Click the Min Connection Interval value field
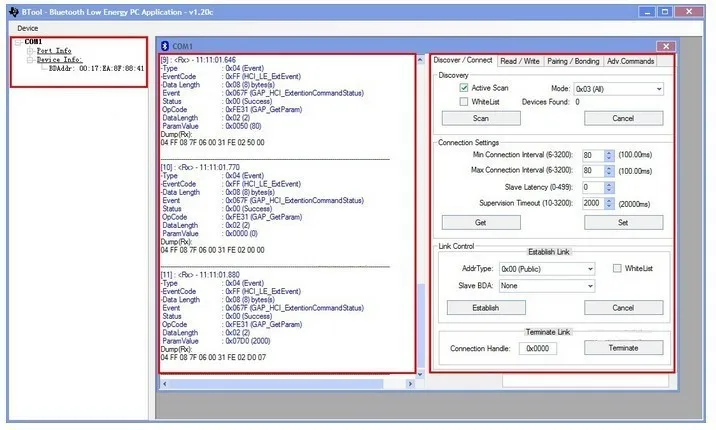716x430 pixels. [x=593, y=155]
